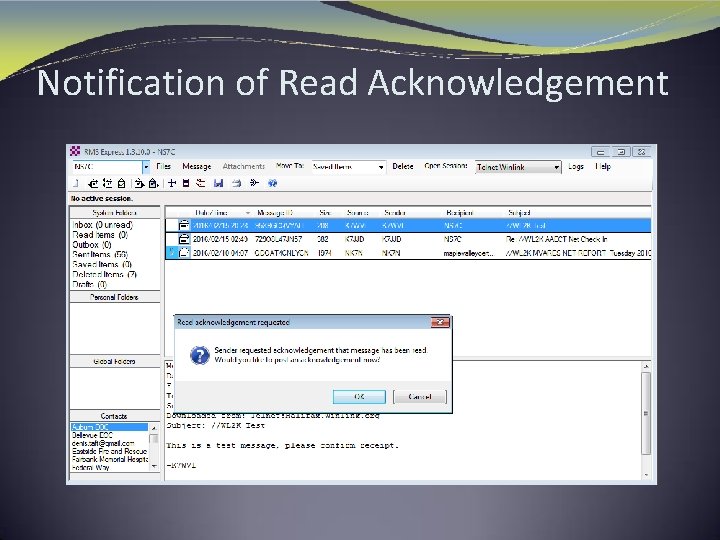Select the Bellevue EOC contact
Viewport: 720px width, 540px height.
[x=92, y=435]
